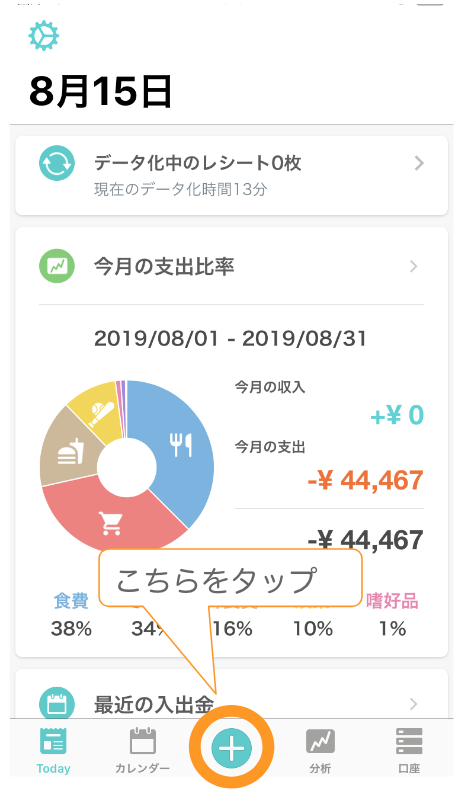Open the 分析 analysis tab
468x792 pixels.
pyautogui.click(x=320, y=751)
